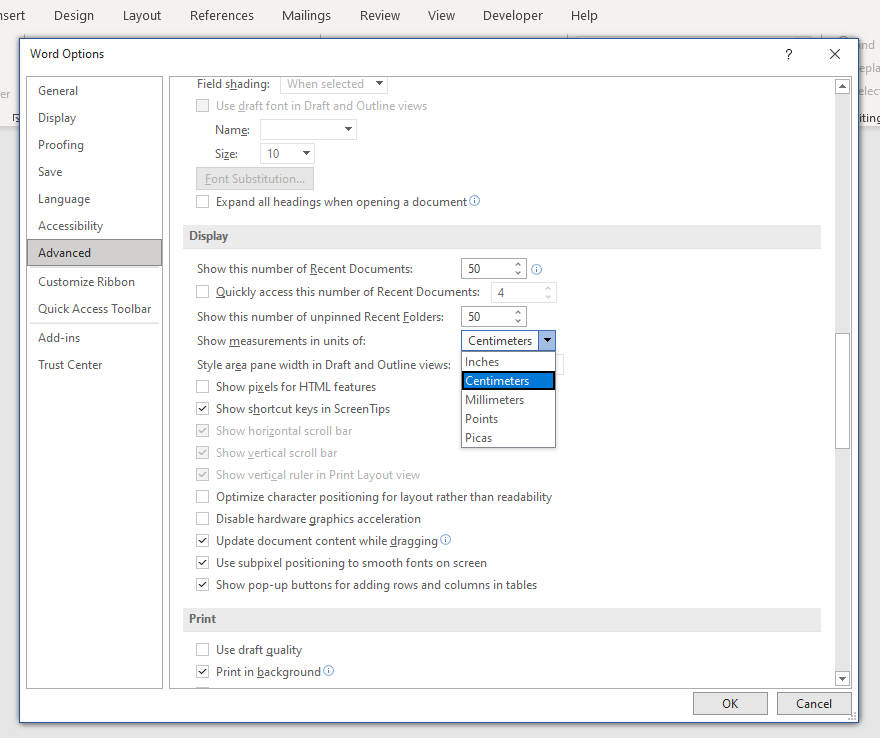Open the Language options category
The width and height of the screenshot is (880, 738).
94,199
